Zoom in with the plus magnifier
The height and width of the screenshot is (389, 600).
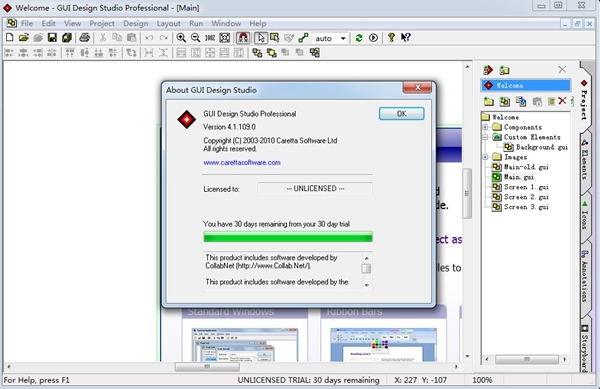tap(181, 37)
